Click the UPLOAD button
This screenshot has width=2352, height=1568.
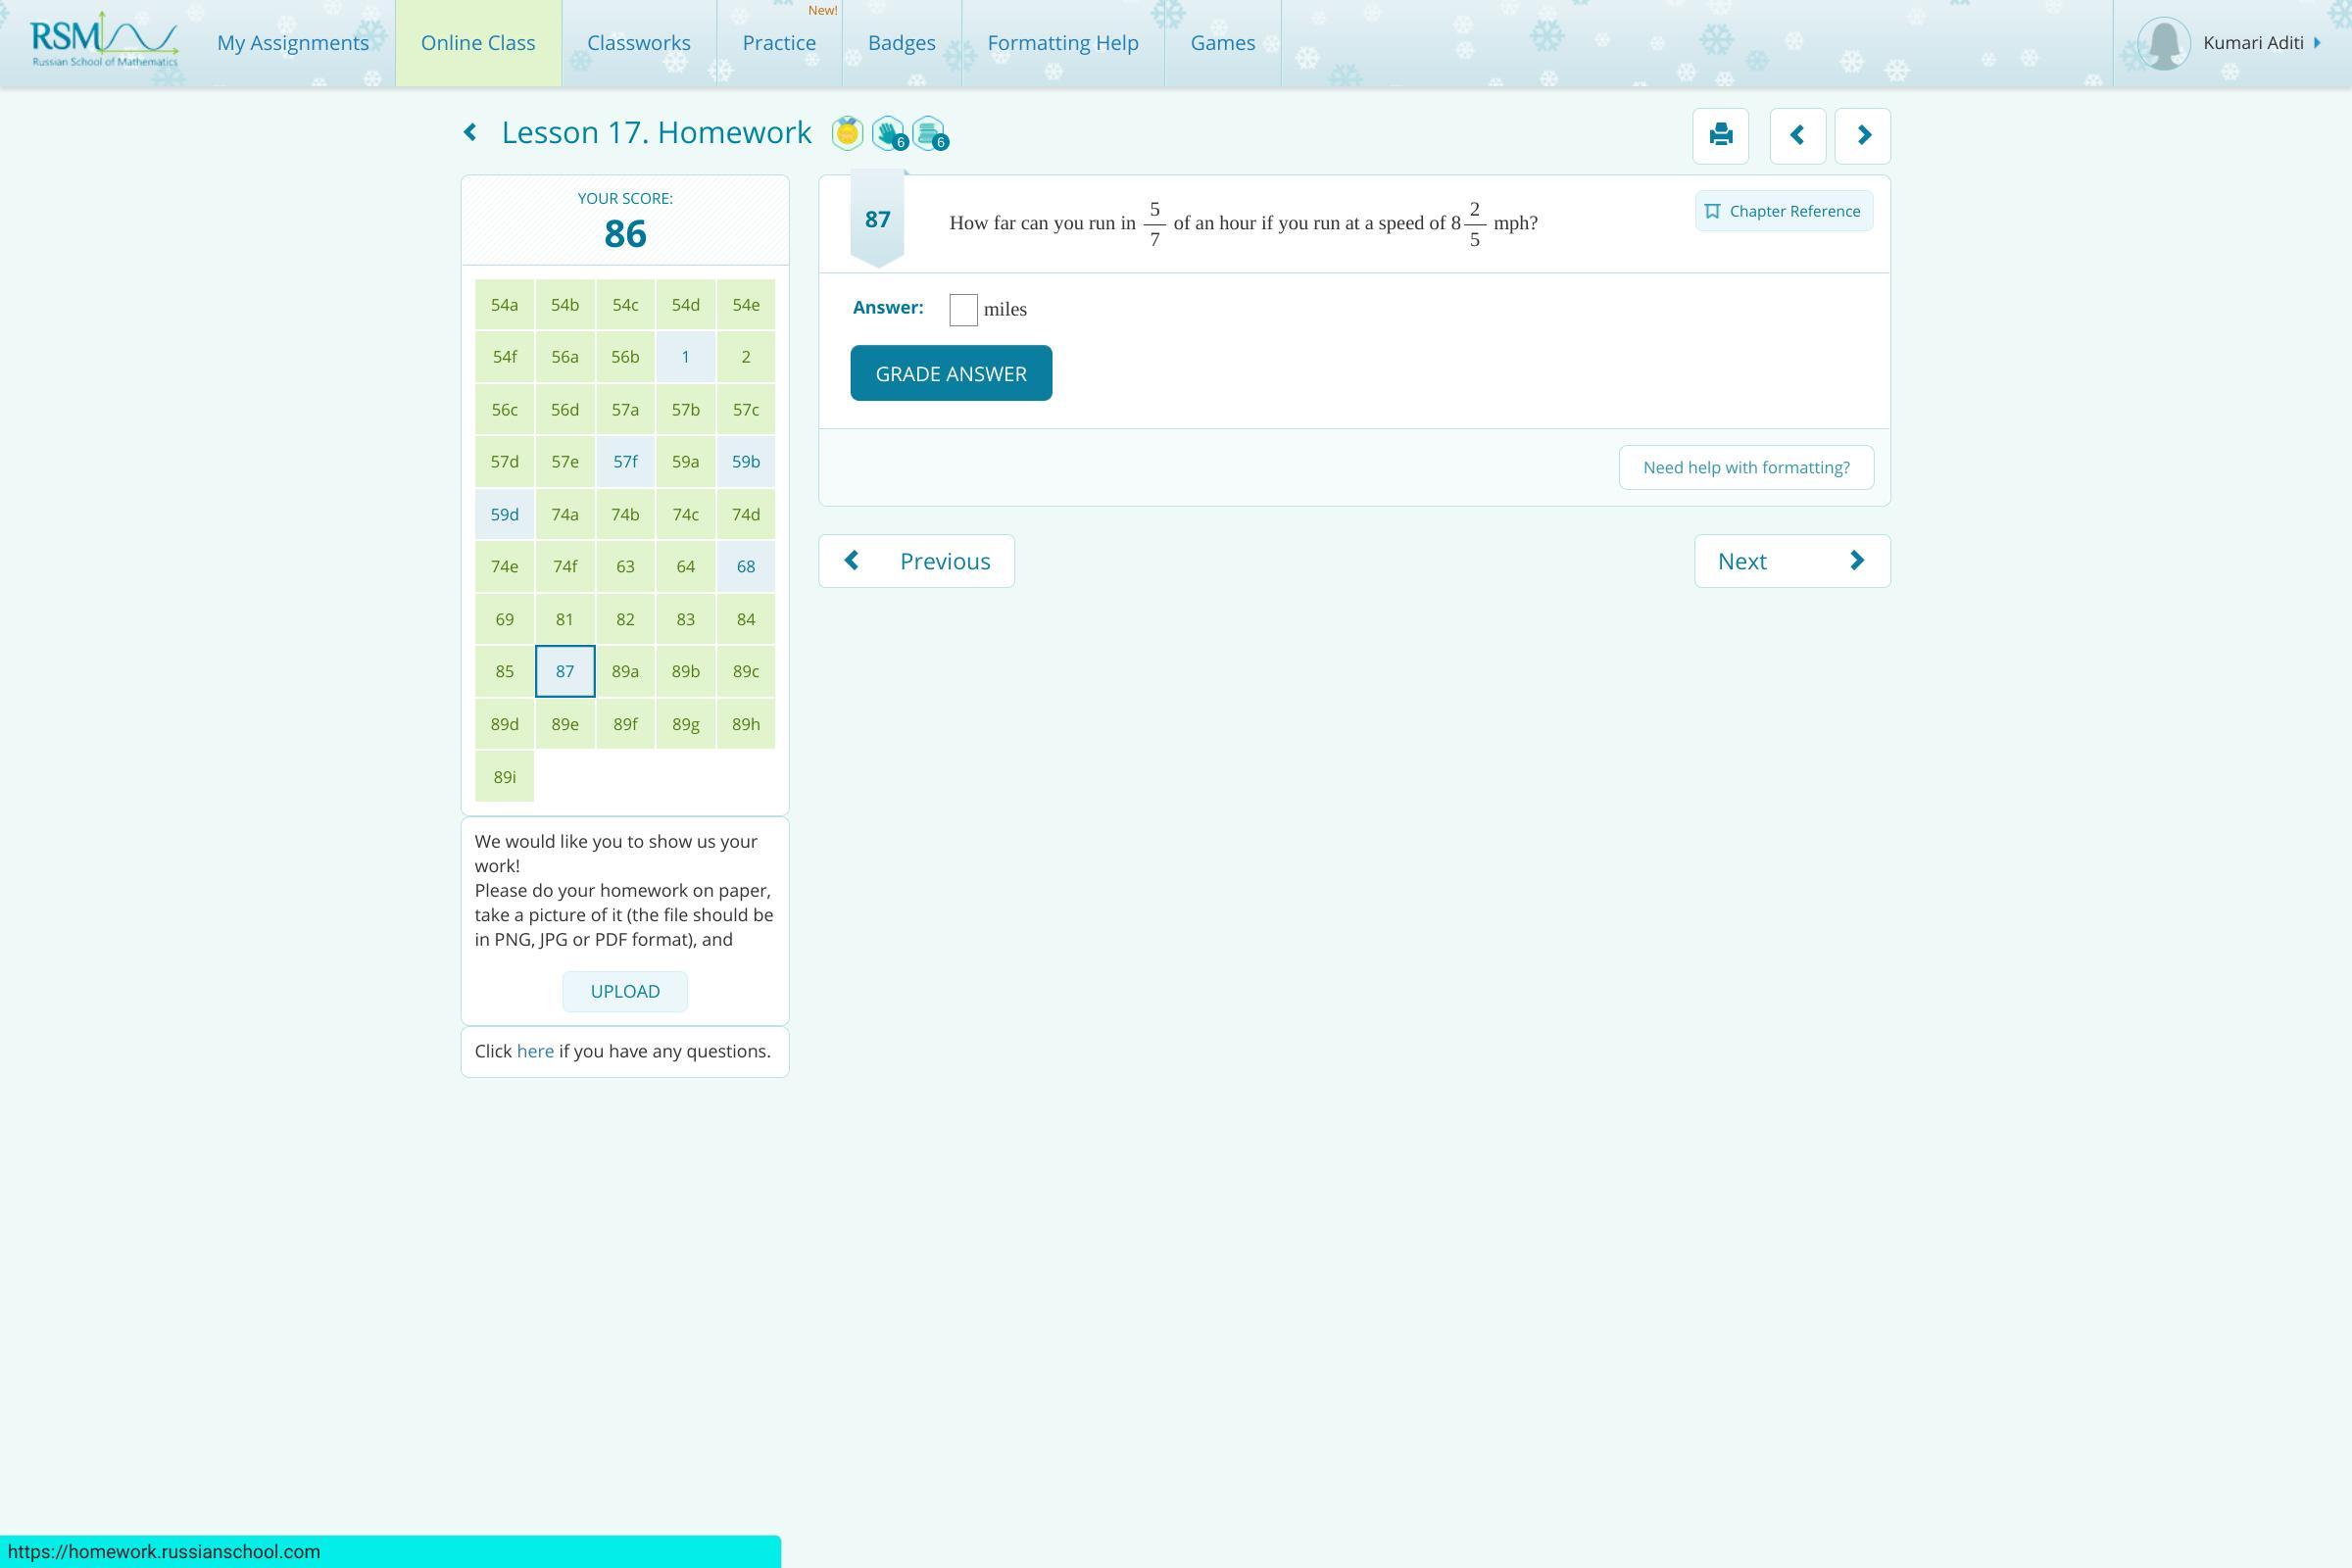tap(625, 991)
